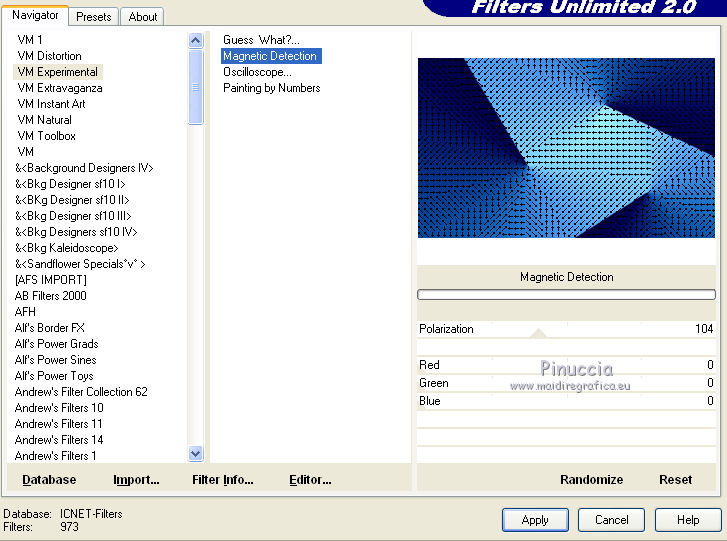This screenshot has height=541, width=727.
Task: Select Alf's Power Toys category
Action: pyautogui.click(x=54, y=376)
